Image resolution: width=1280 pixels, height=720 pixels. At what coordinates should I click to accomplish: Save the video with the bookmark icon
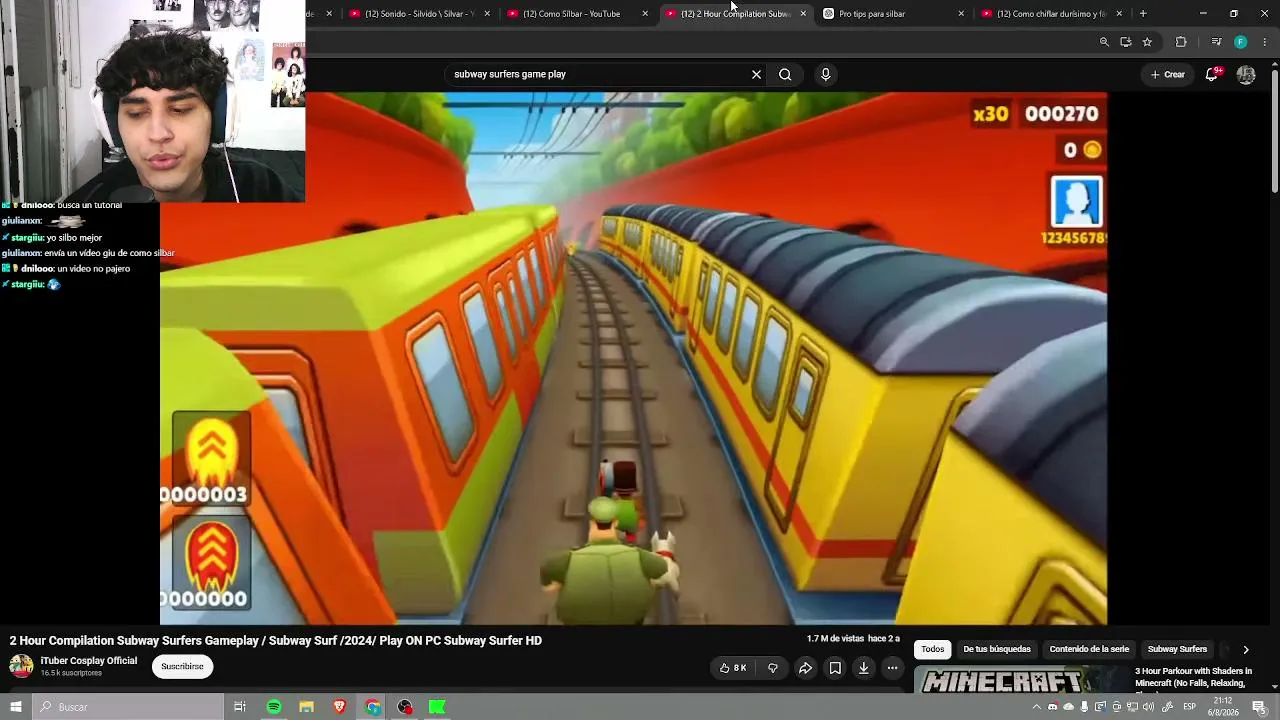835,668
